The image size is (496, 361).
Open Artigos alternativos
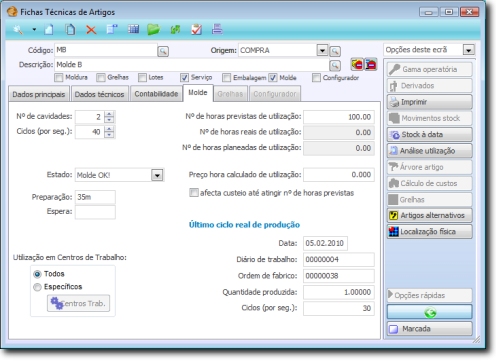coord(430,215)
